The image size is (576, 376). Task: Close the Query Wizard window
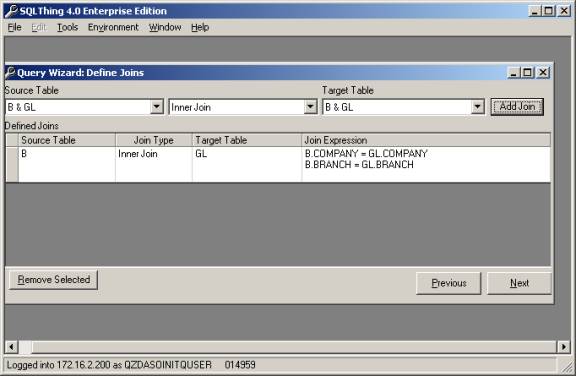tap(543, 73)
